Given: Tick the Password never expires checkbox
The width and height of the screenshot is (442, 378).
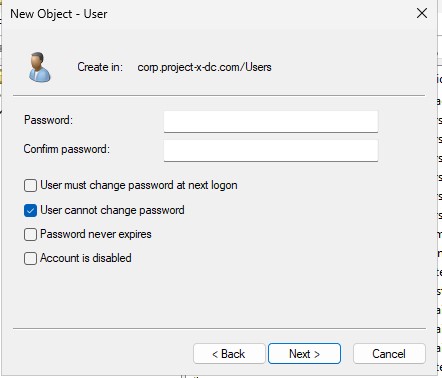Looking at the screenshot, I should (x=30, y=234).
